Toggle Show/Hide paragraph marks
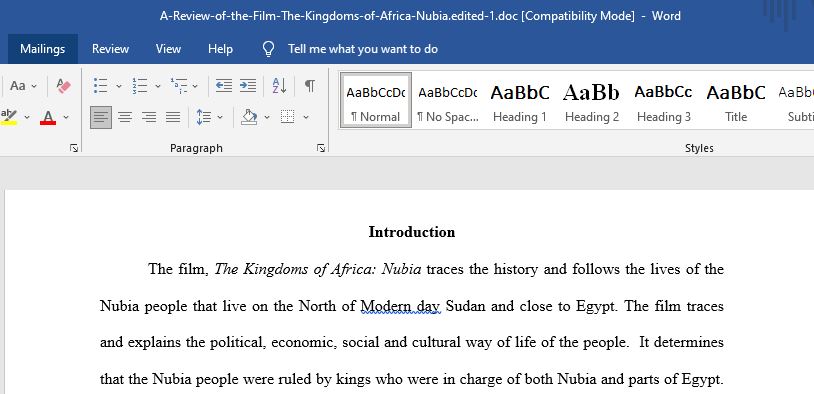This screenshot has height=394, width=814. click(x=309, y=86)
